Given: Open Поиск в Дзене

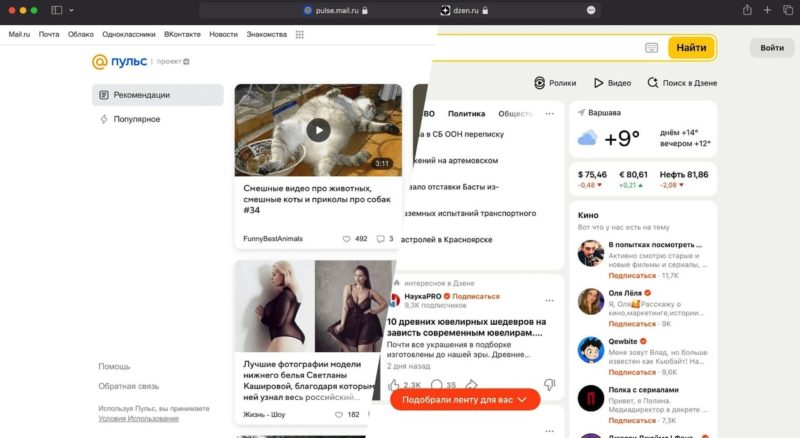Looking at the screenshot, I should (x=682, y=83).
